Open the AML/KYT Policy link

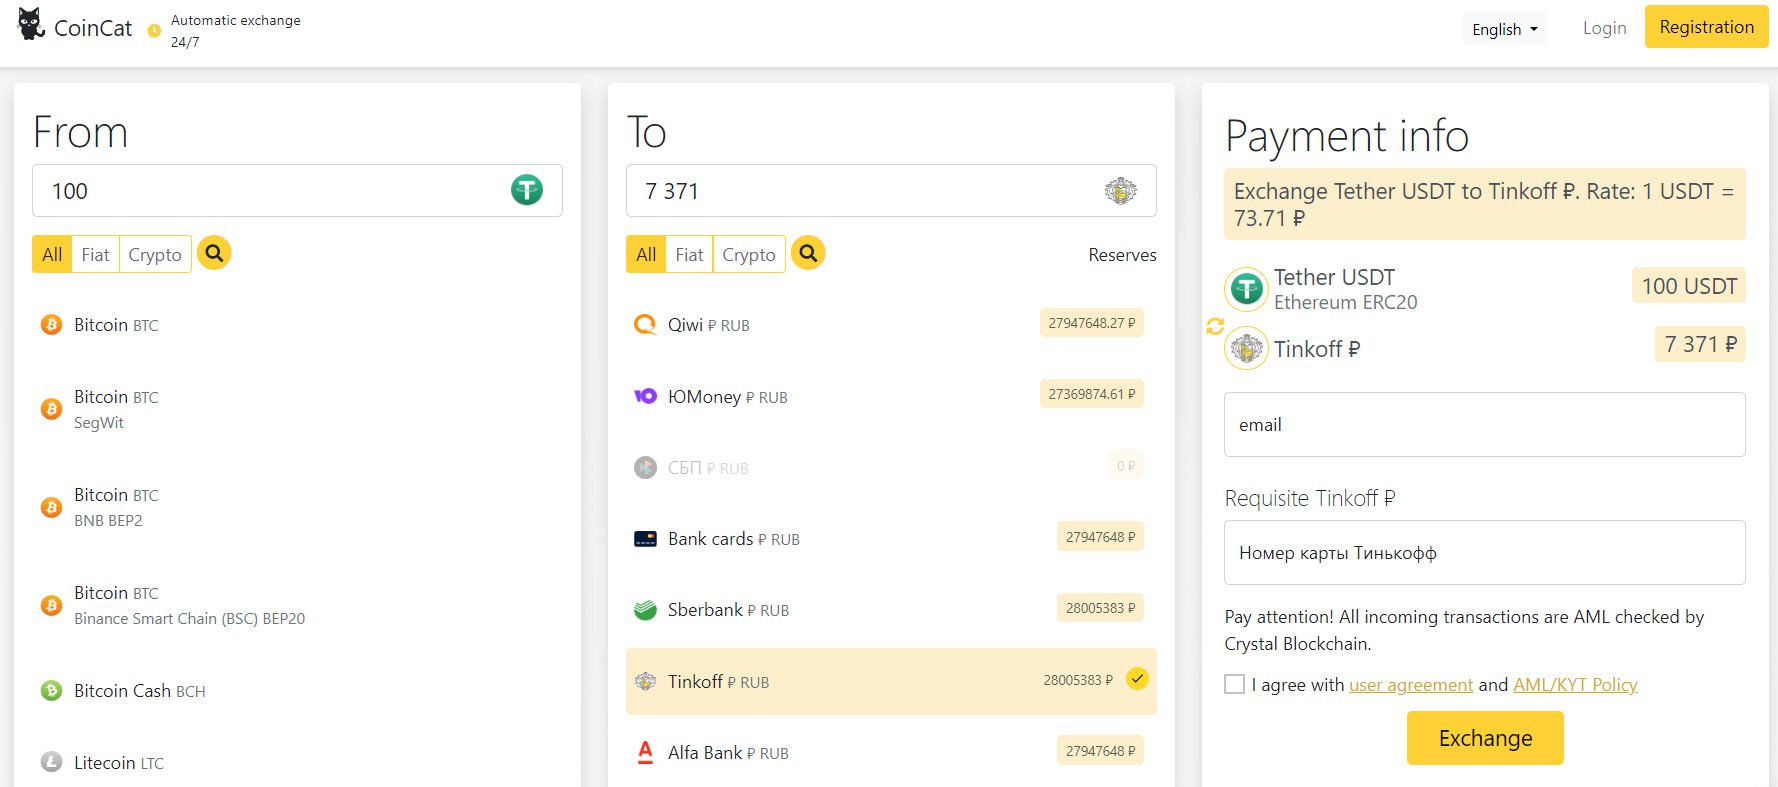click(x=1575, y=685)
